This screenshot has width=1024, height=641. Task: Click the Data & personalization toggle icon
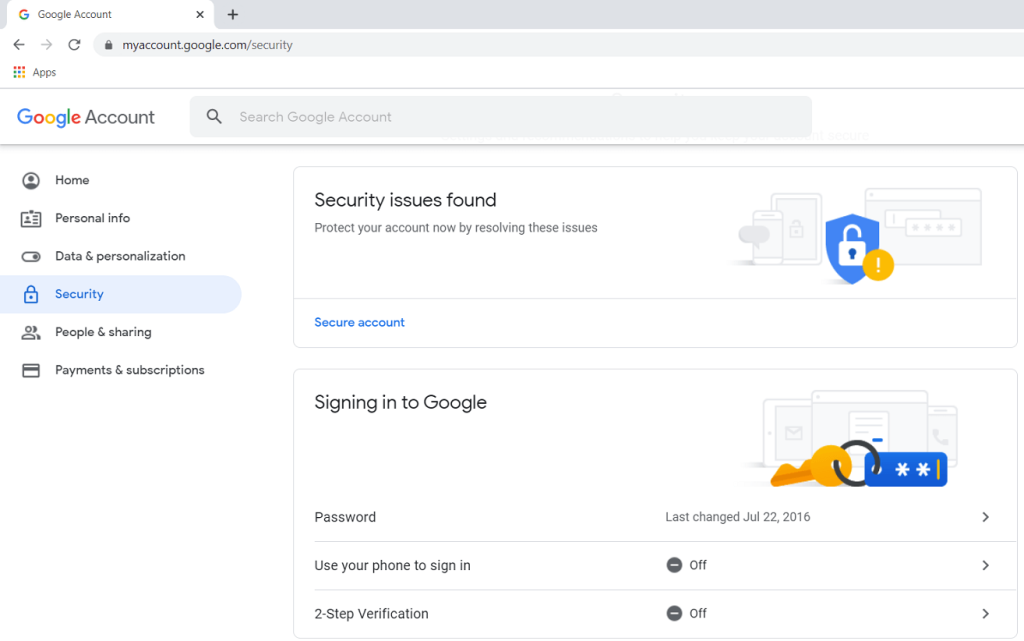click(x=31, y=257)
